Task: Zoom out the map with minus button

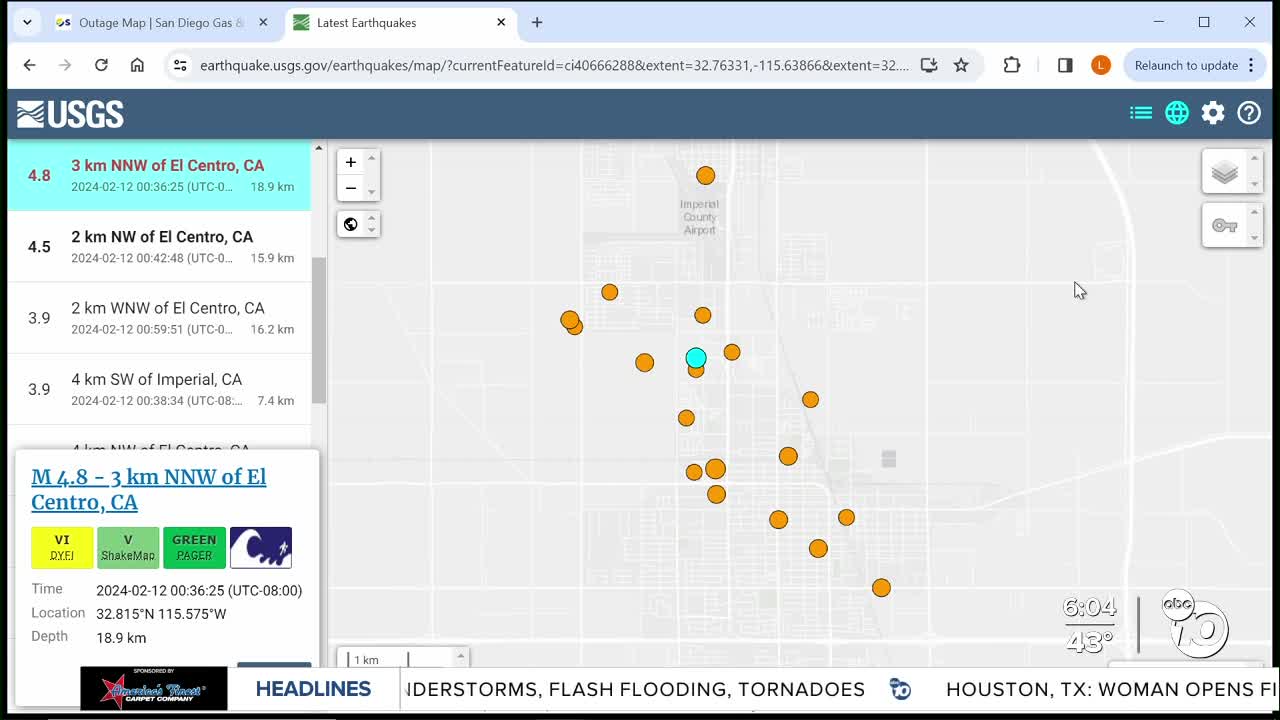Action: (351, 188)
